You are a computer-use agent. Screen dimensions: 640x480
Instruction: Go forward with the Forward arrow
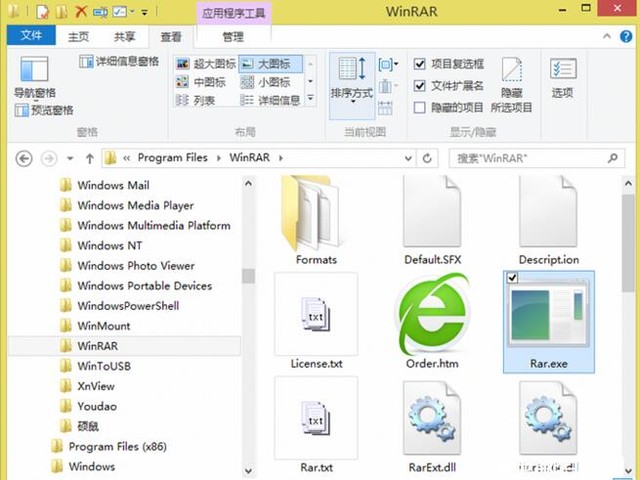(49, 158)
